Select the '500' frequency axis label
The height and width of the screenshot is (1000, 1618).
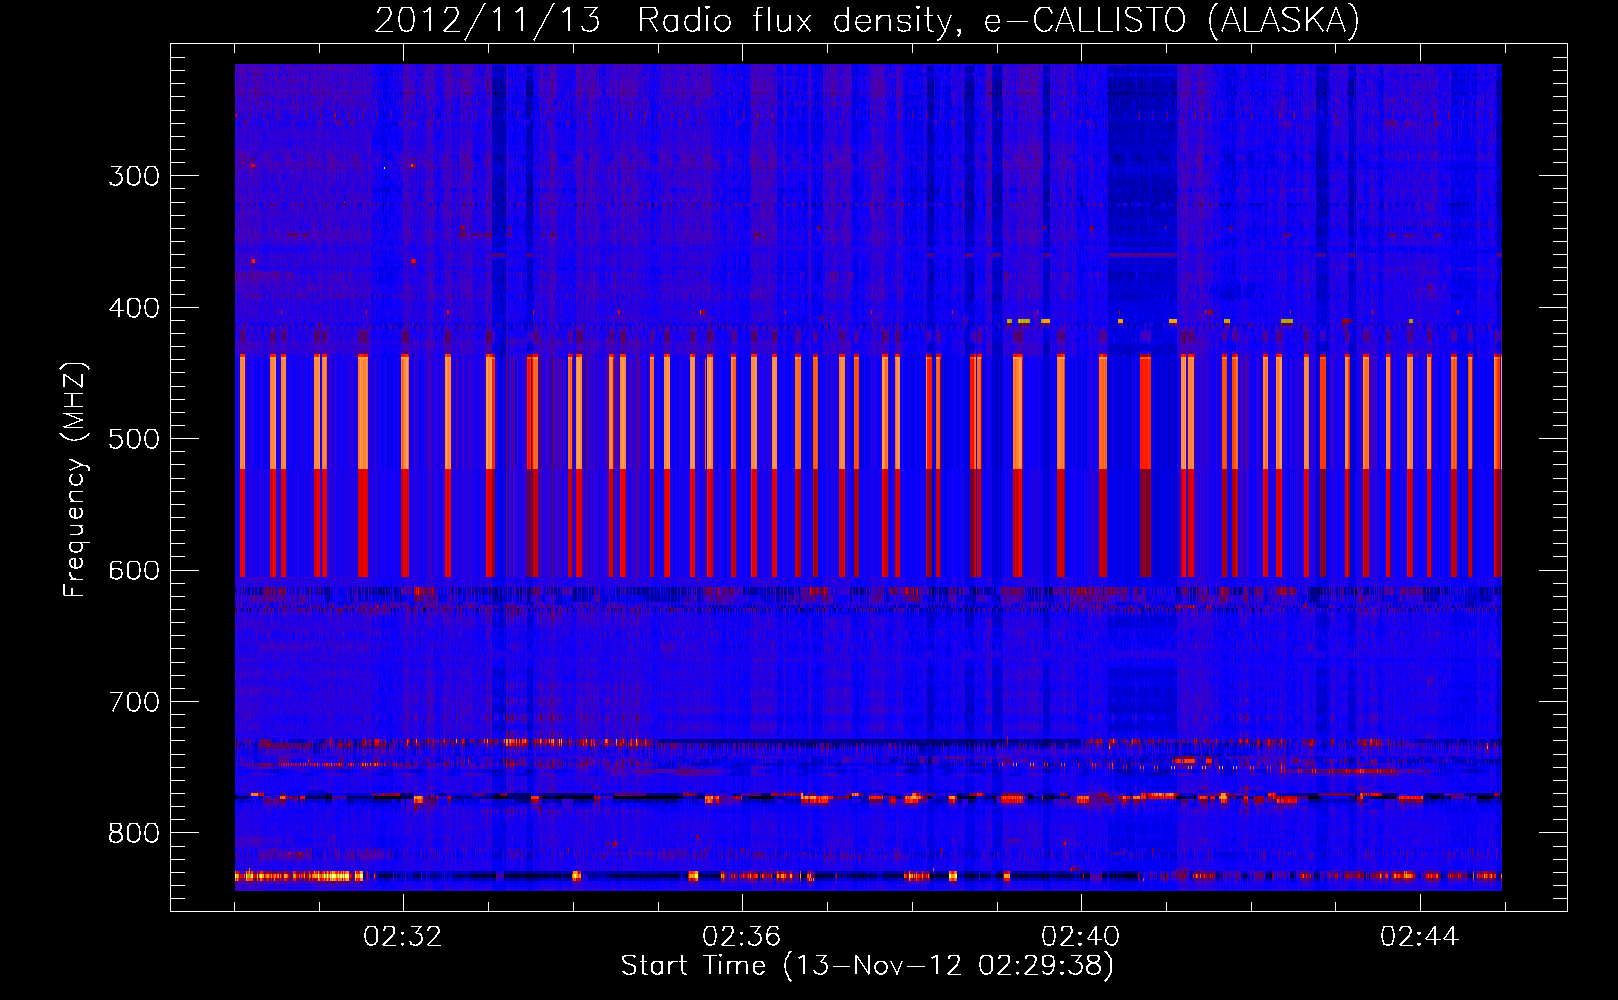click(x=134, y=439)
